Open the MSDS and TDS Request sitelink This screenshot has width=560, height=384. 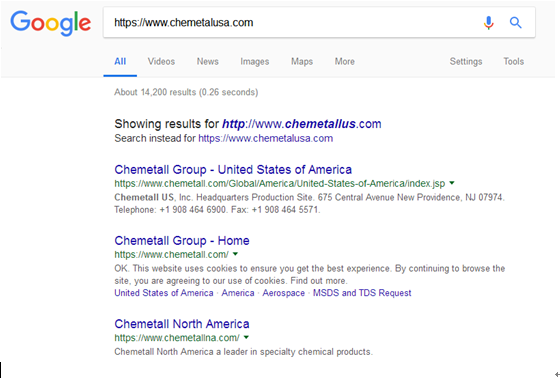(362, 293)
